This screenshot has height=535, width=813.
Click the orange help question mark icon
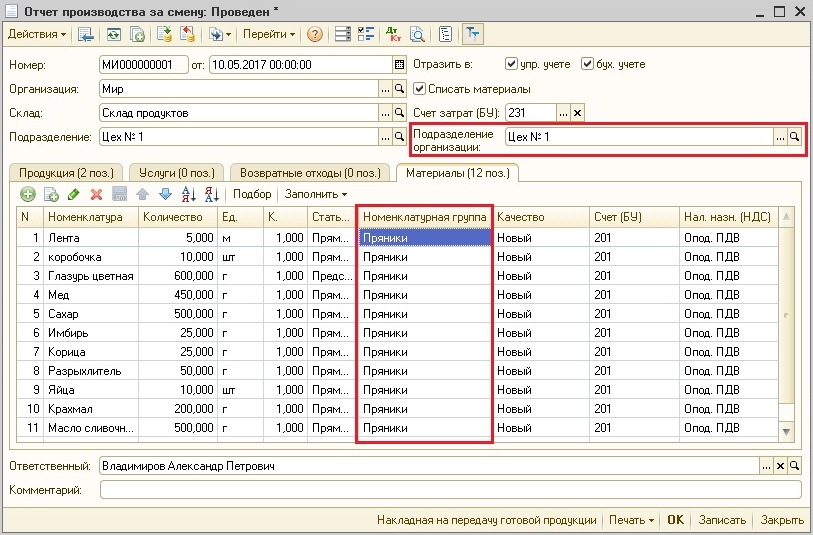pos(315,34)
